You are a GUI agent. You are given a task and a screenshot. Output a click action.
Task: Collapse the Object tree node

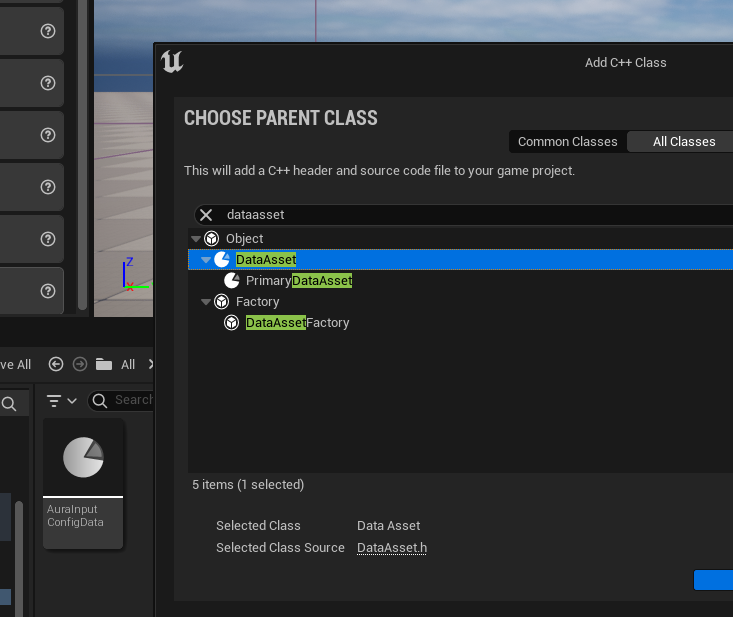tap(195, 239)
